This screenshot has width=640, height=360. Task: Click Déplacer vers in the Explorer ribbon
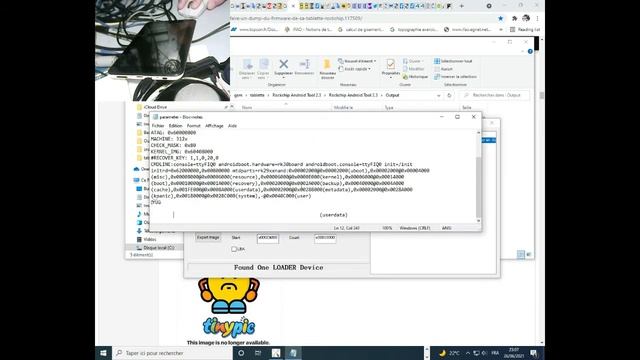[247, 69]
